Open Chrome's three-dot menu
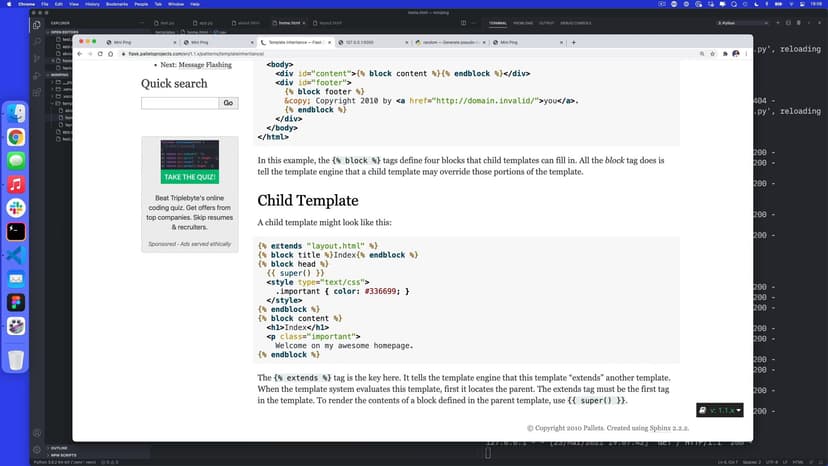The height and width of the screenshot is (466, 828). (x=748, y=54)
